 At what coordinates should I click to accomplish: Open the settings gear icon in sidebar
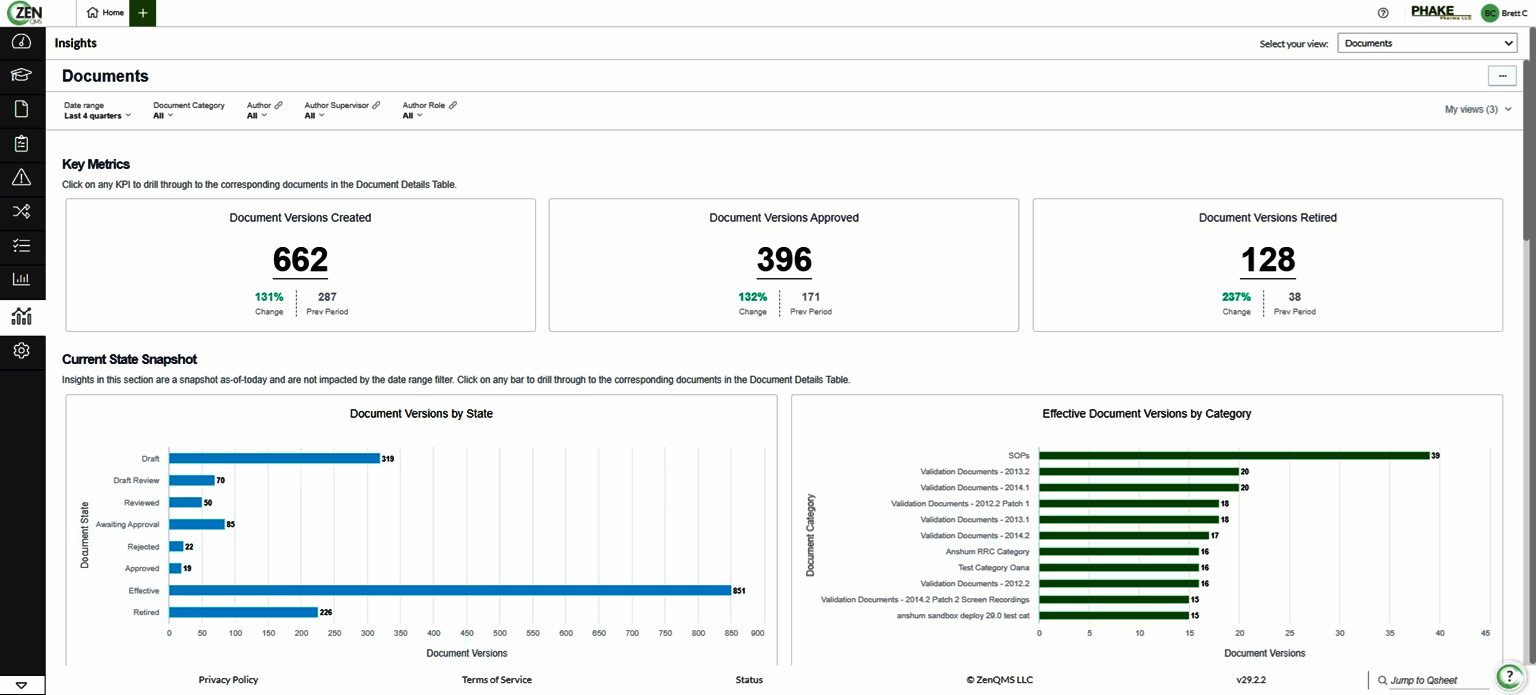click(22, 350)
